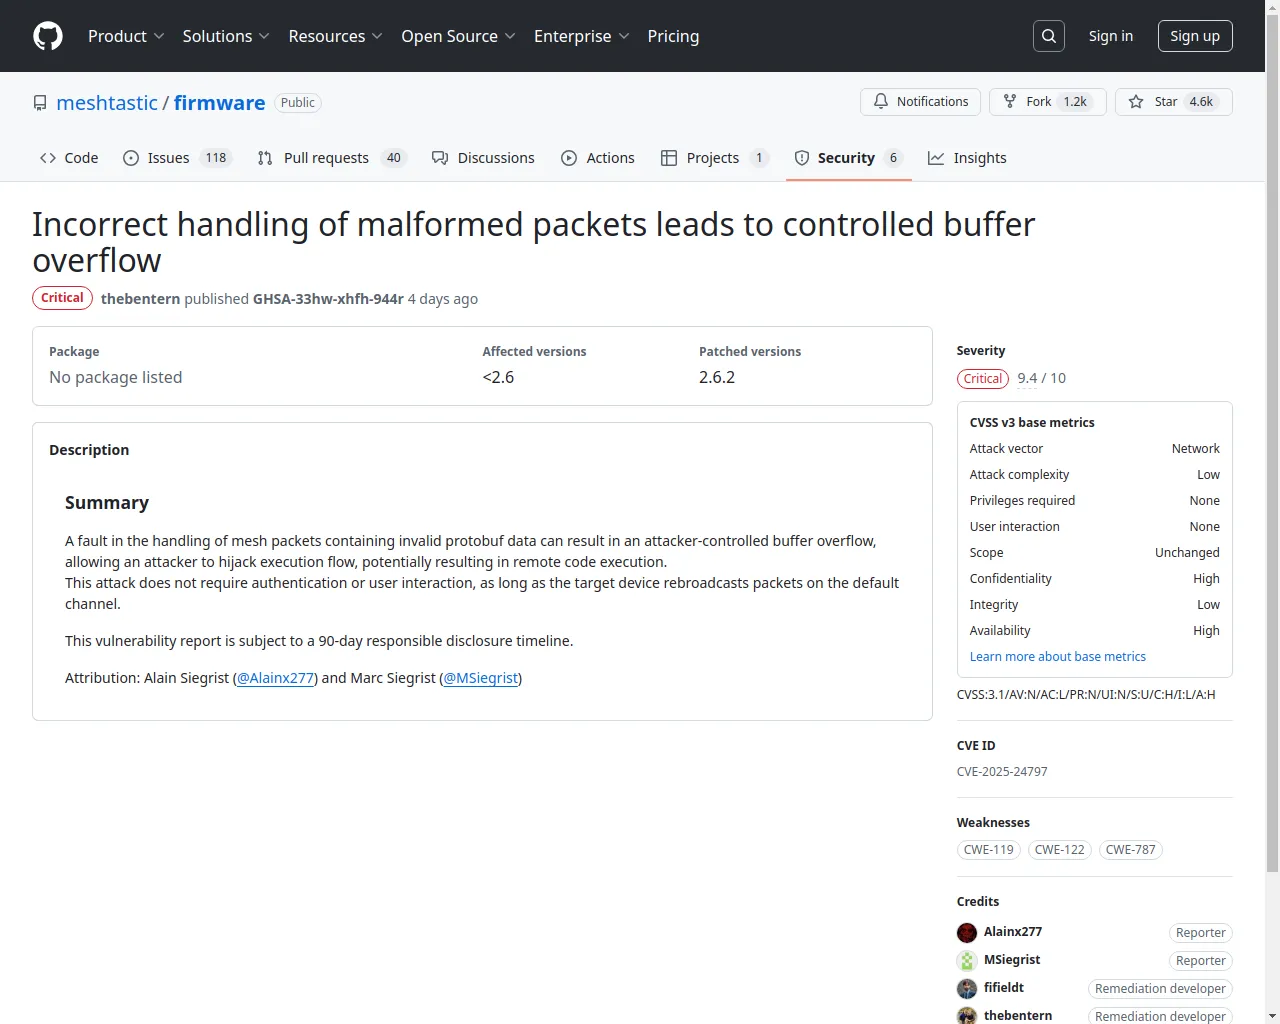Open the Projects tab
This screenshot has height=1024, width=1280.
click(714, 158)
